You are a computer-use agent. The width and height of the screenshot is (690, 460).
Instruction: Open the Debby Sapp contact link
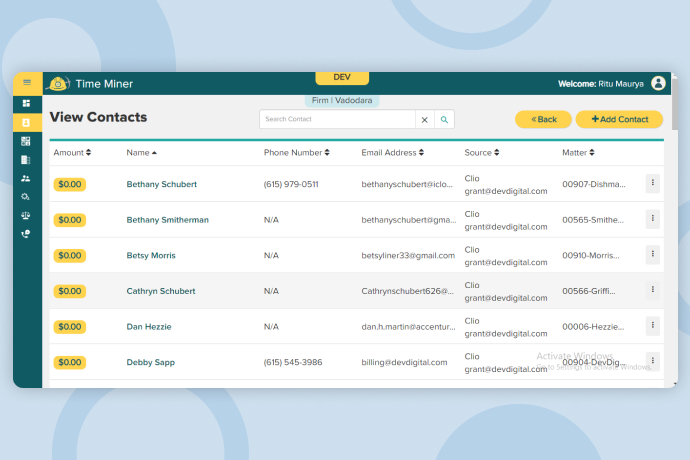[150, 363]
